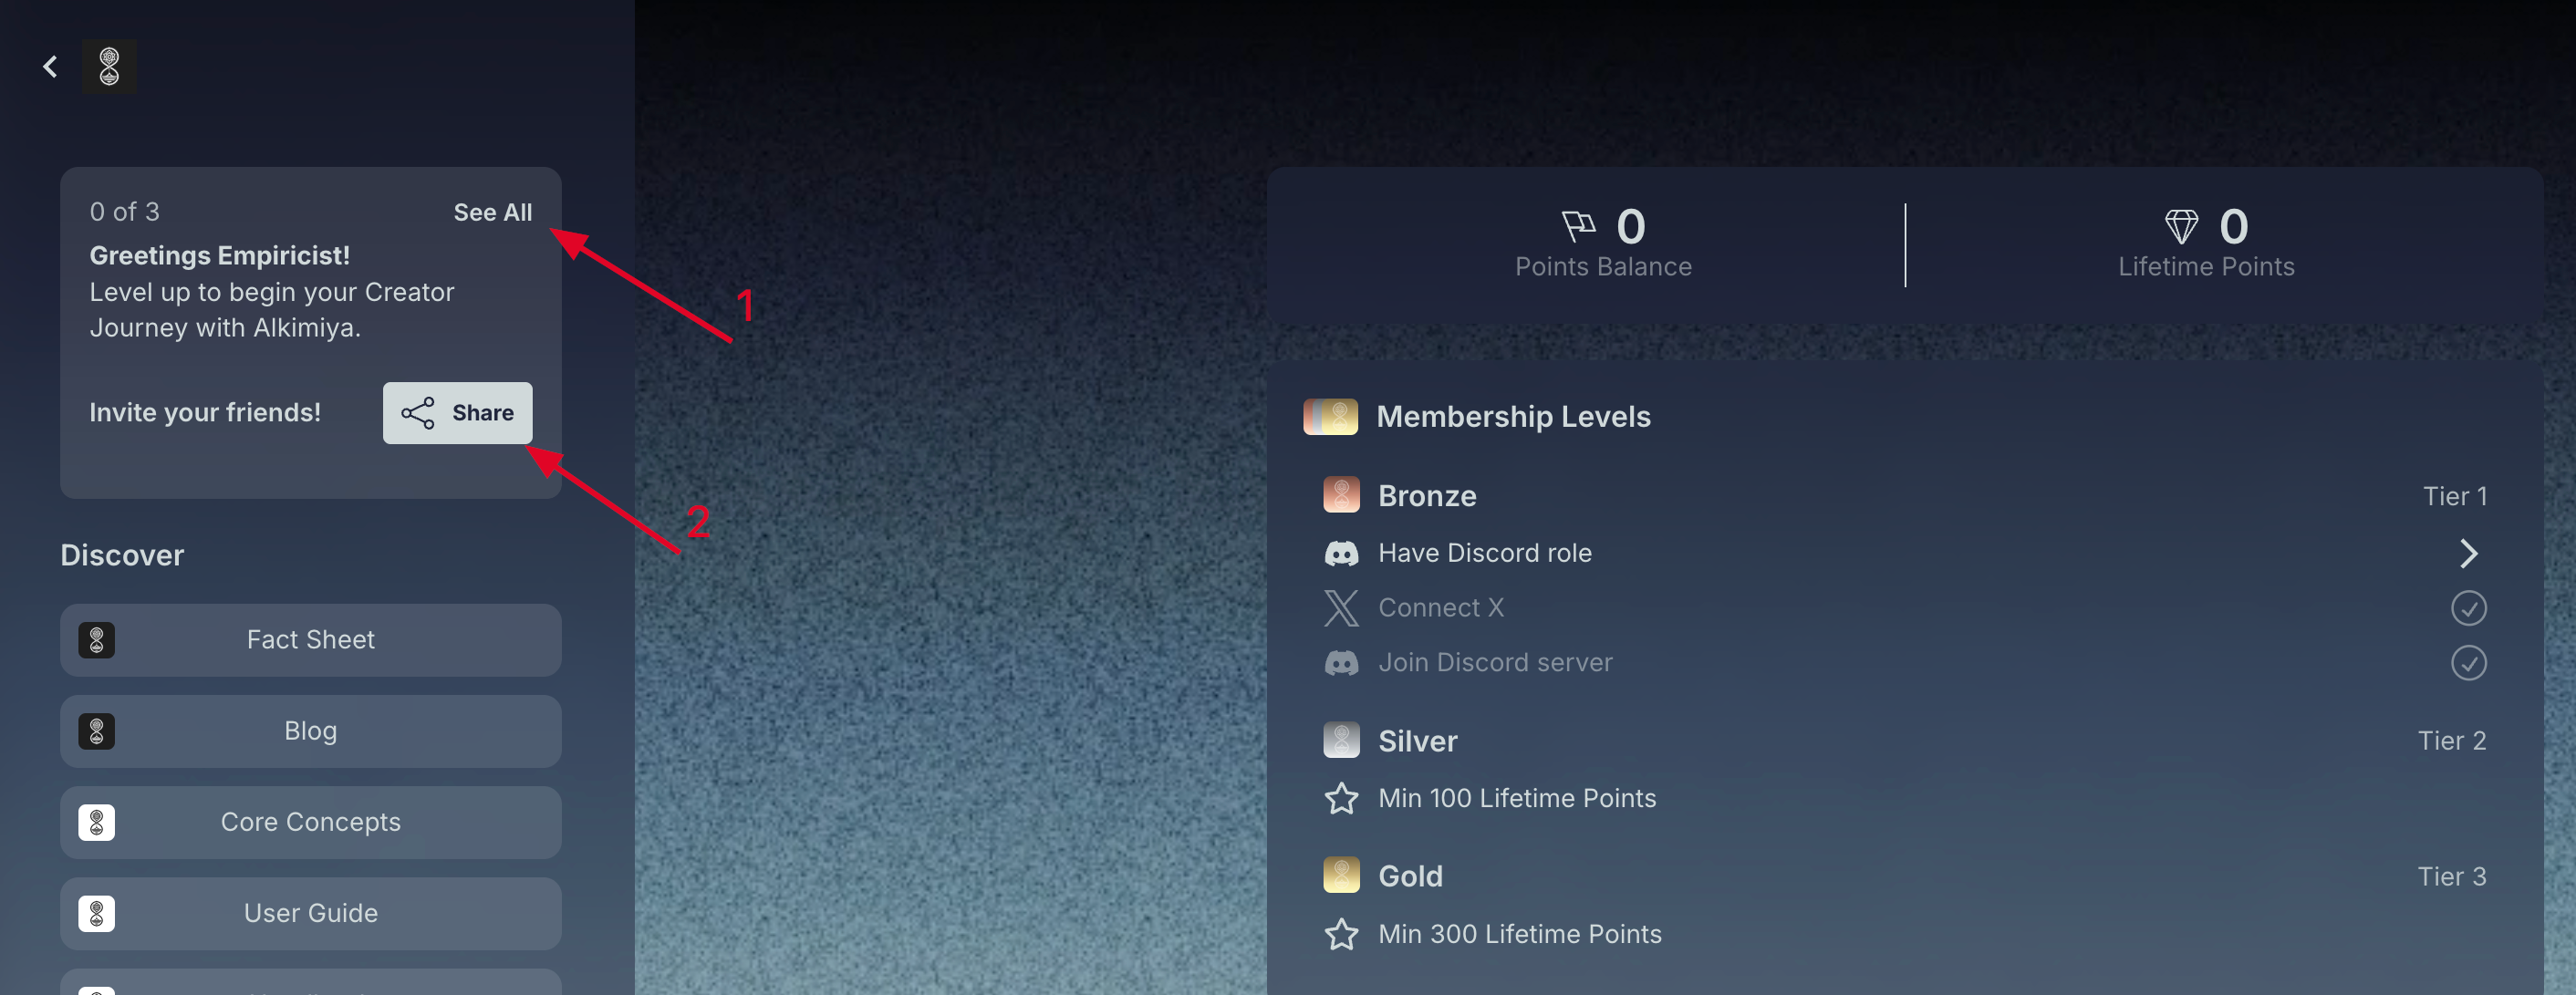The image size is (2576, 995).
Task: Click the Connect X completed checkmark
Action: (x=2468, y=608)
